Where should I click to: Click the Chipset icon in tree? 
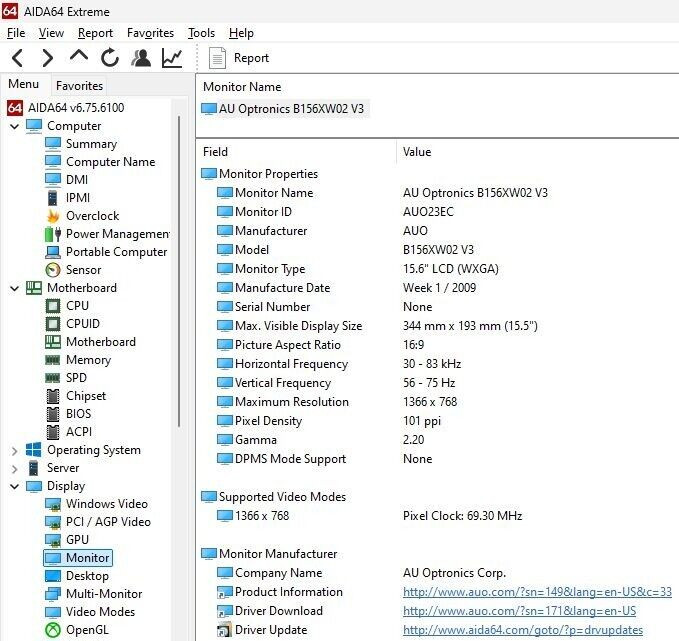point(53,396)
